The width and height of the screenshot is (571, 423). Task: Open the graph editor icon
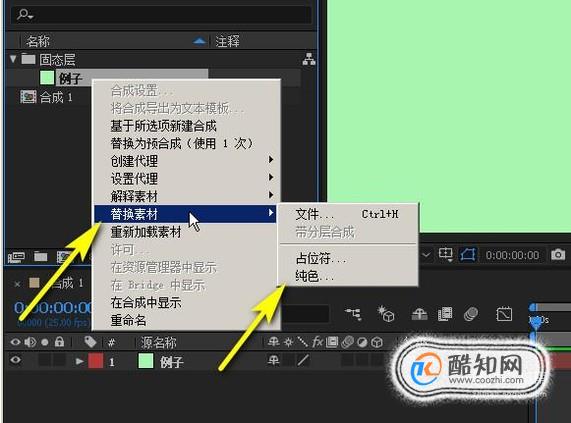click(x=504, y=314)
